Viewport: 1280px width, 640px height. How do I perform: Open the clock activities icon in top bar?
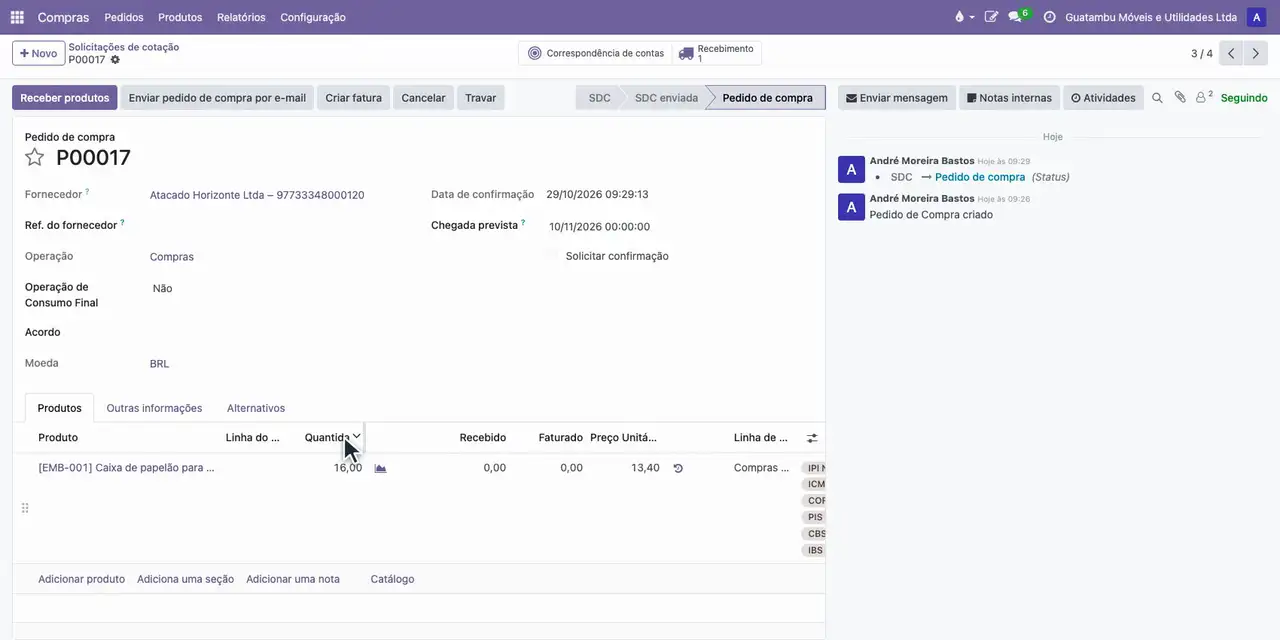(x=1049, y=17)
